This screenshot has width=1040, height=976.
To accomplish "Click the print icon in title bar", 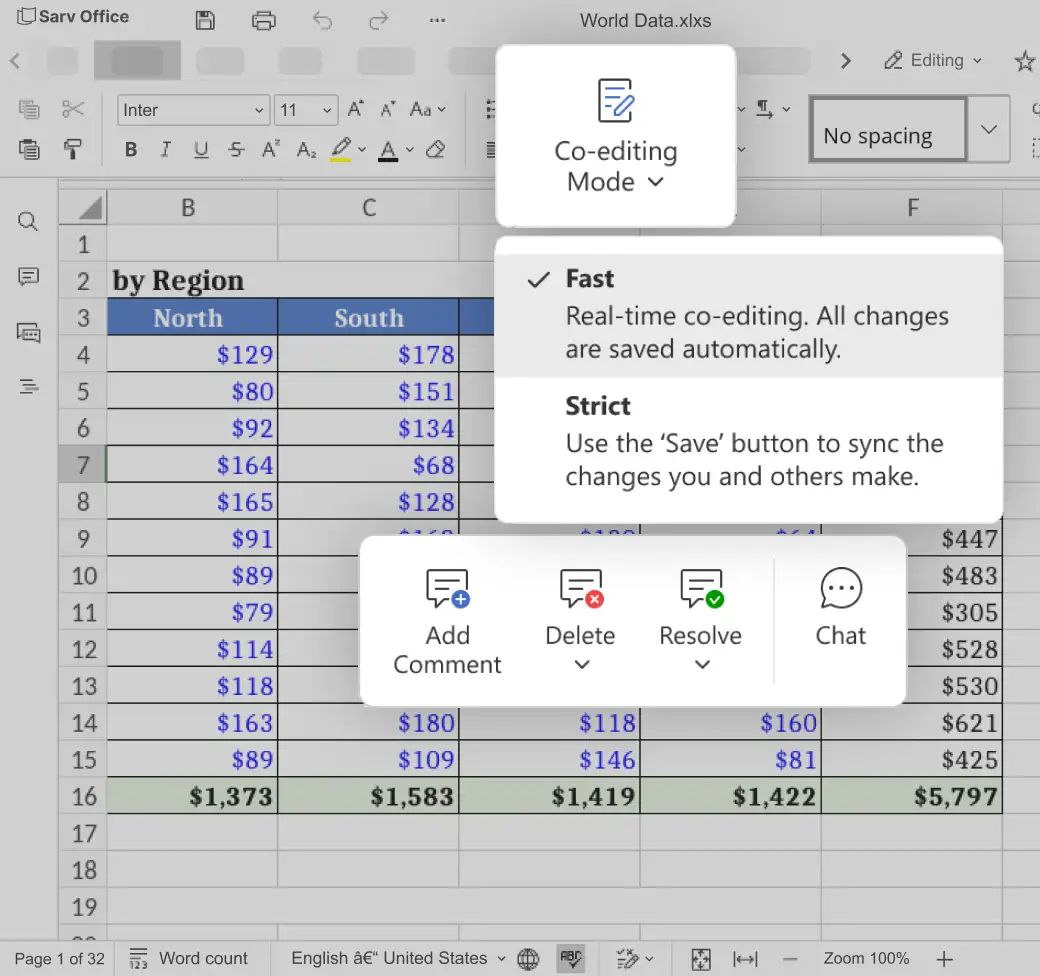I will pos(264,20).
